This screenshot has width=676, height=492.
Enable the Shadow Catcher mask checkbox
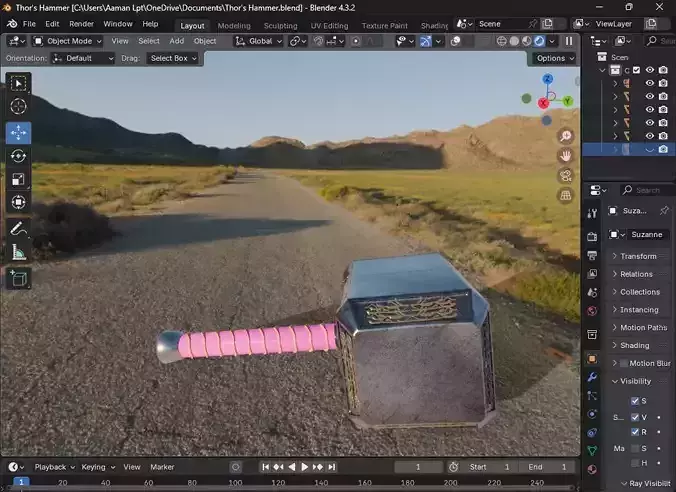[x=635, y=448]
